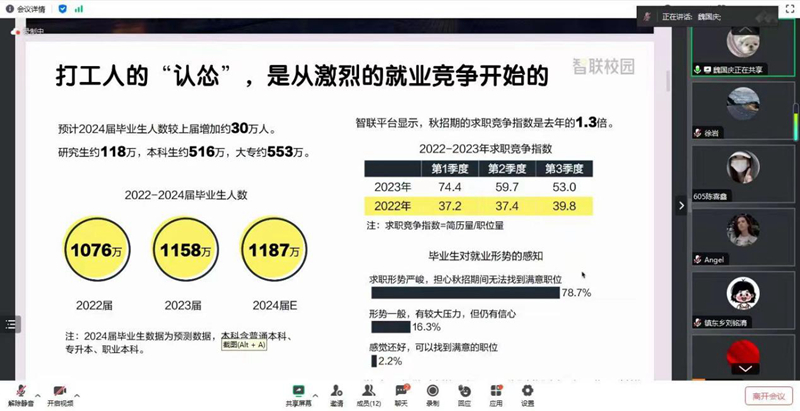The image size is (800, 411).
Task: Click the red Leave Meeting button
Action: pos(771,394)
